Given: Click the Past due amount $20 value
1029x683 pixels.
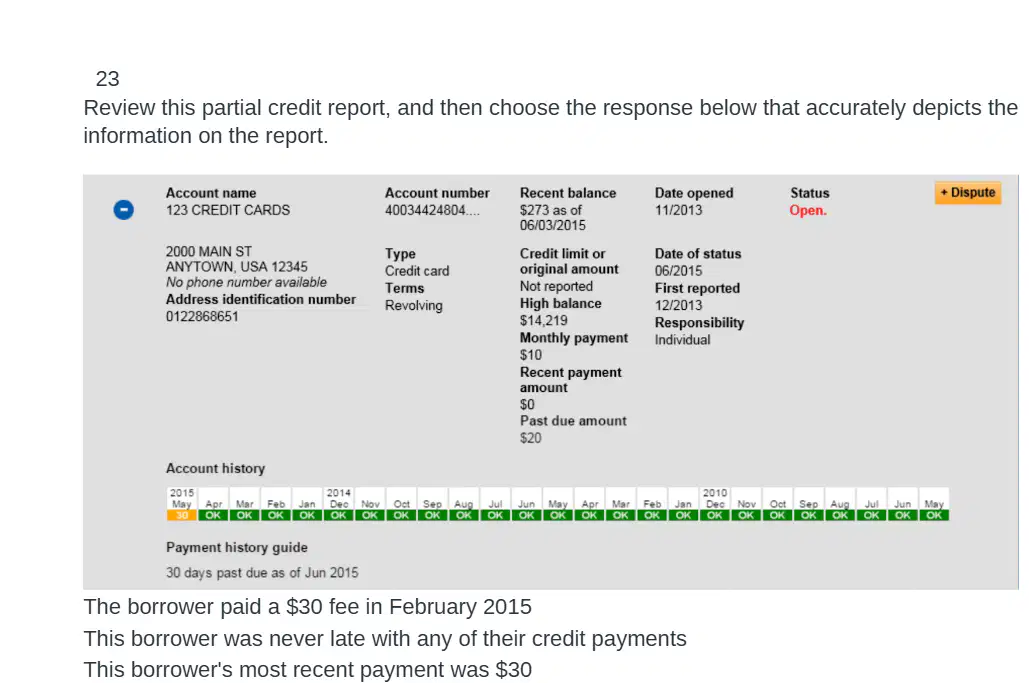Looking at the screenshot, I should click(x=530, y=438).
